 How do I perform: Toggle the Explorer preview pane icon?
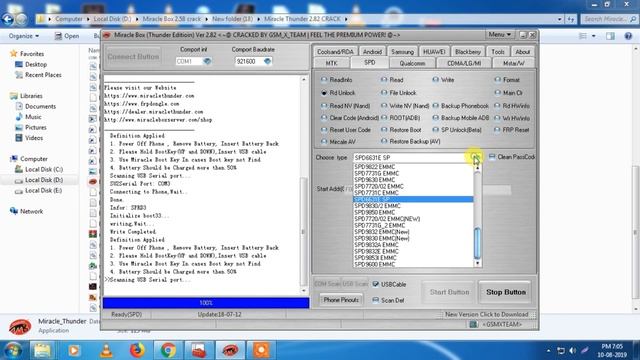pyautogui.click(x=610, y=36)
